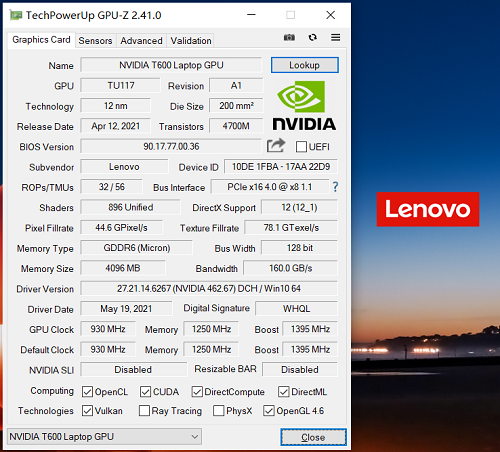Click the refresh icon in toolbar
Image resolution: width=500 pixels, height=452 pixels.
click(312, 37)
